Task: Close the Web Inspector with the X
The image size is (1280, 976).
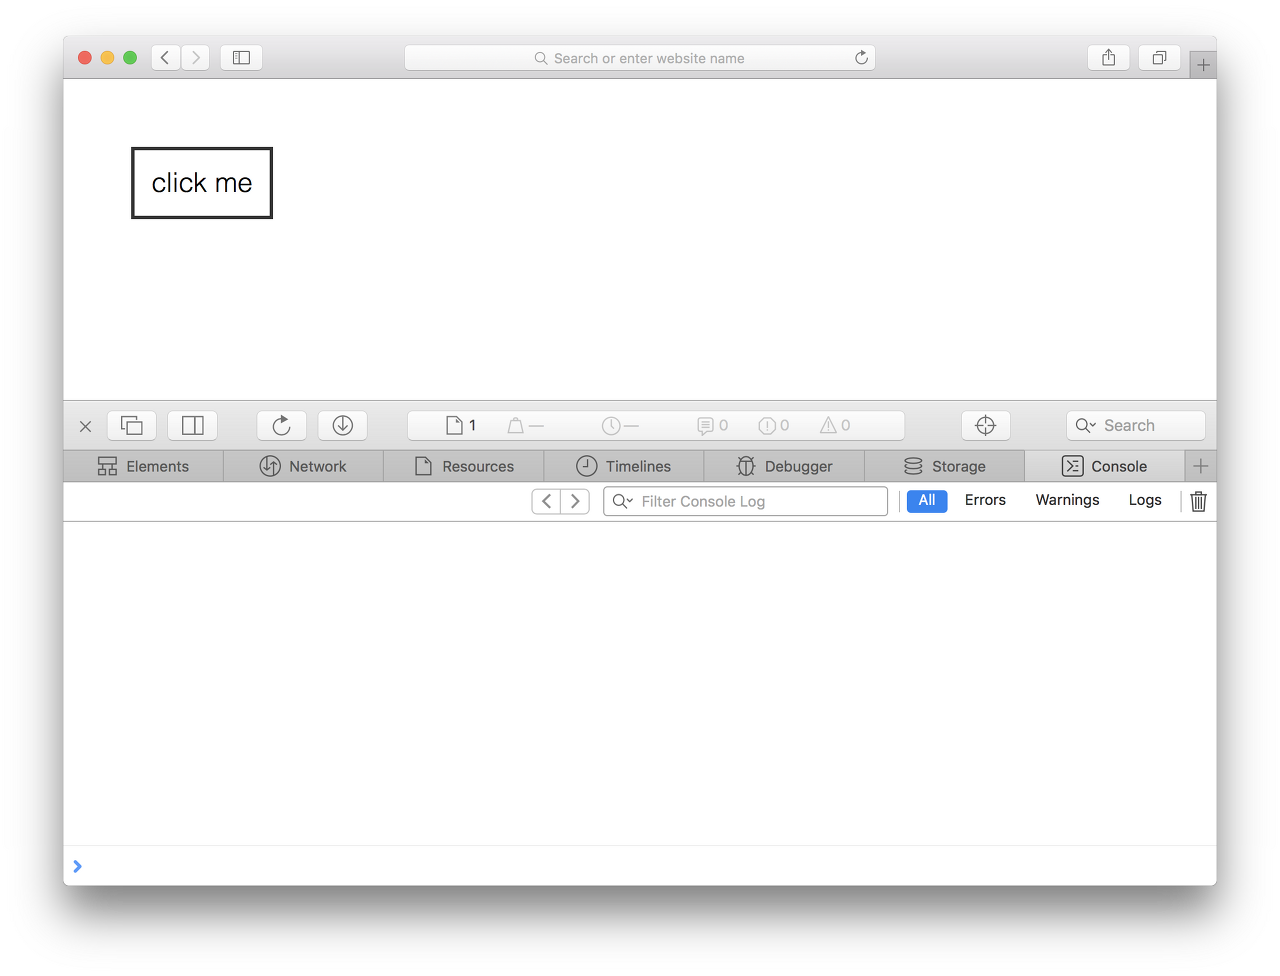Action: point(86,426)
